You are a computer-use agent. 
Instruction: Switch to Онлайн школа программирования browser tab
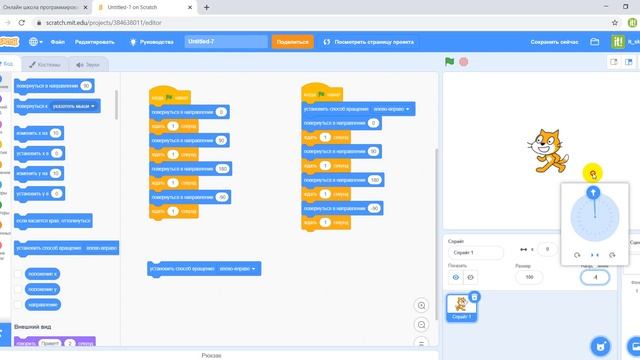[44, 7]
